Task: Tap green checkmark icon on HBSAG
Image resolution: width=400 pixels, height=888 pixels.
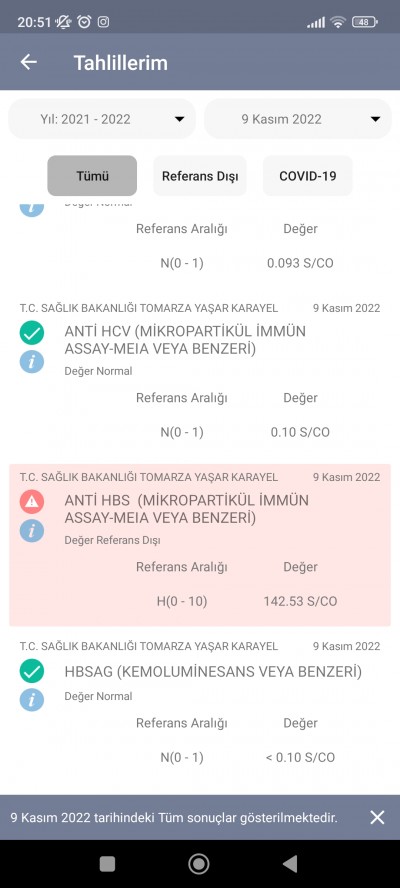Action: click(x=32, y=671)
